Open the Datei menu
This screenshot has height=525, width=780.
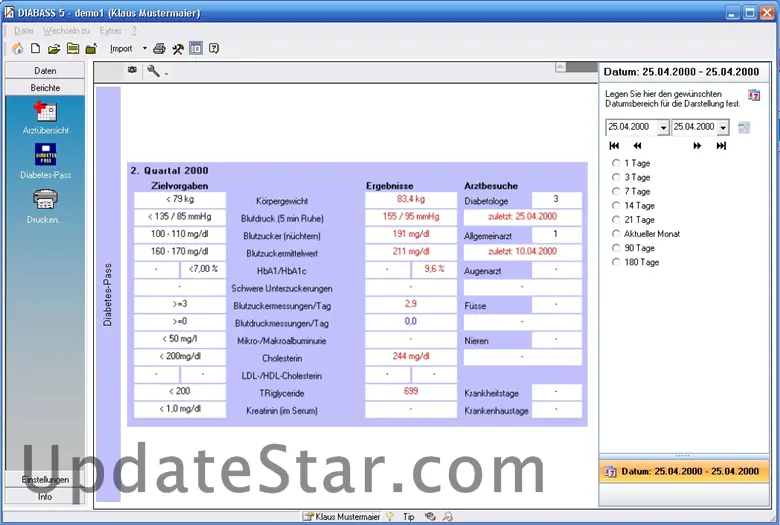pos(24,31)
